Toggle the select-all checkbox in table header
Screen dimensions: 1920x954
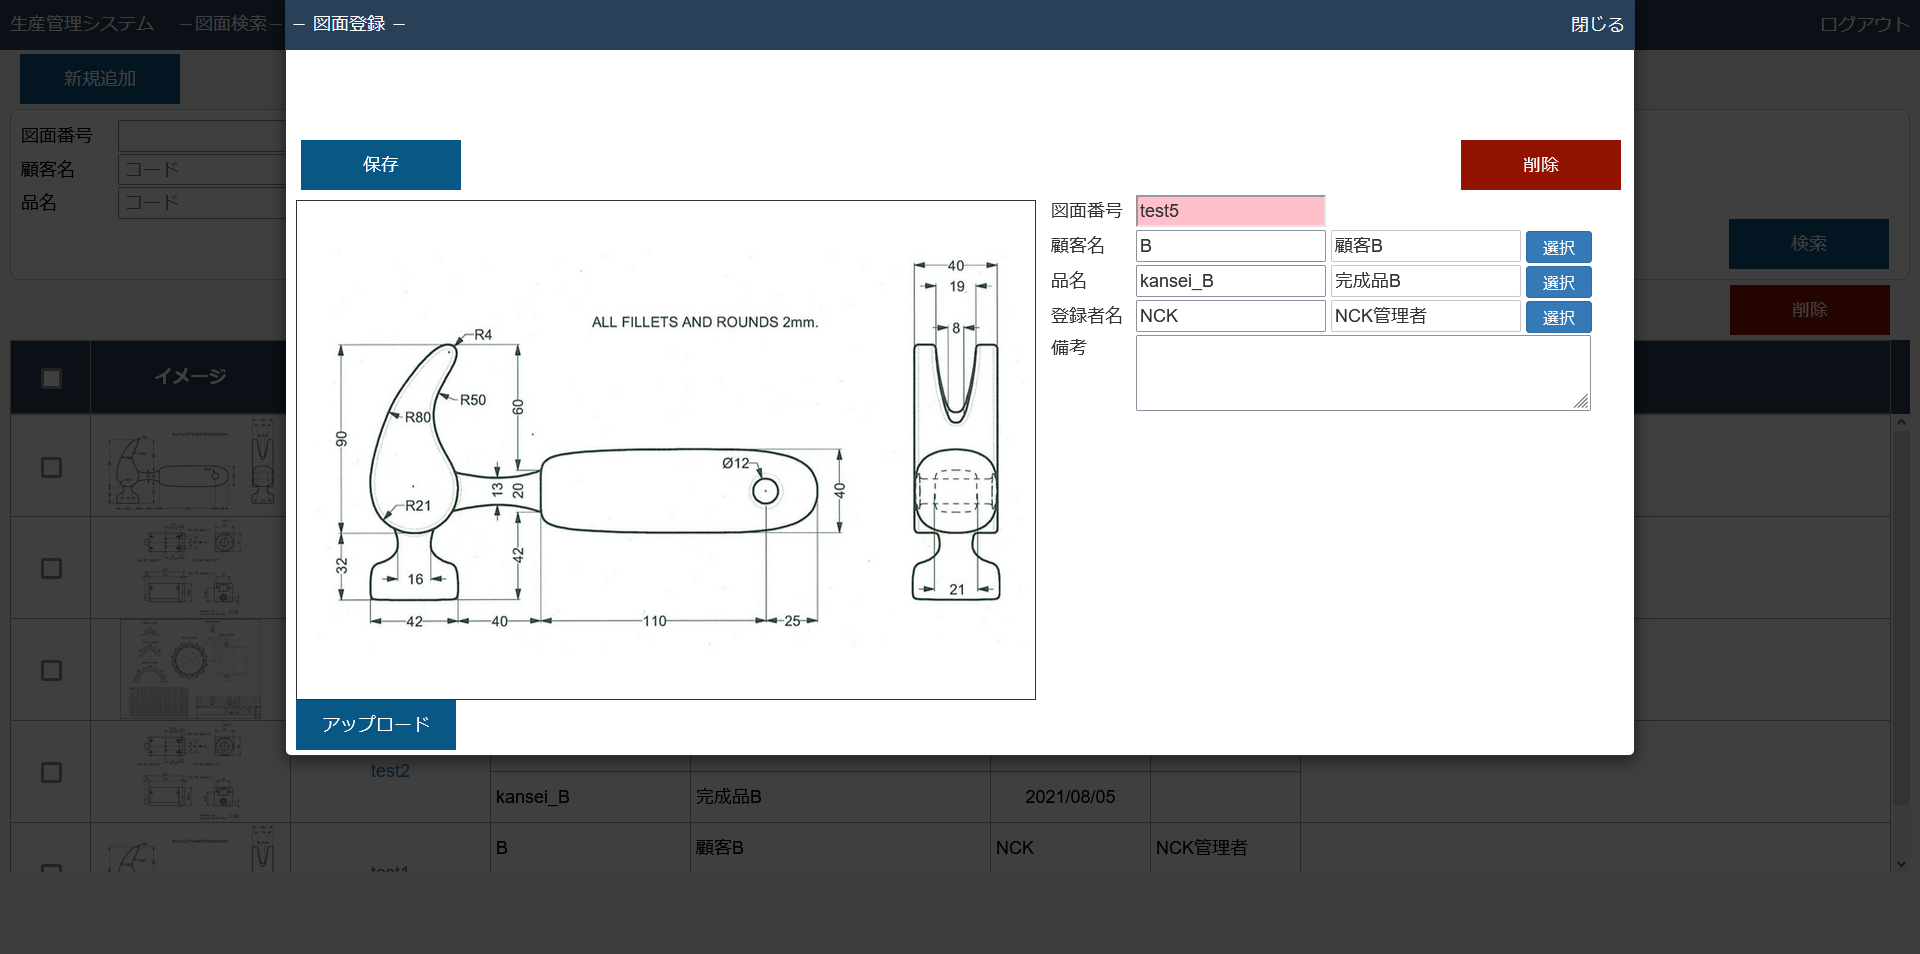[x=51, y=378]
